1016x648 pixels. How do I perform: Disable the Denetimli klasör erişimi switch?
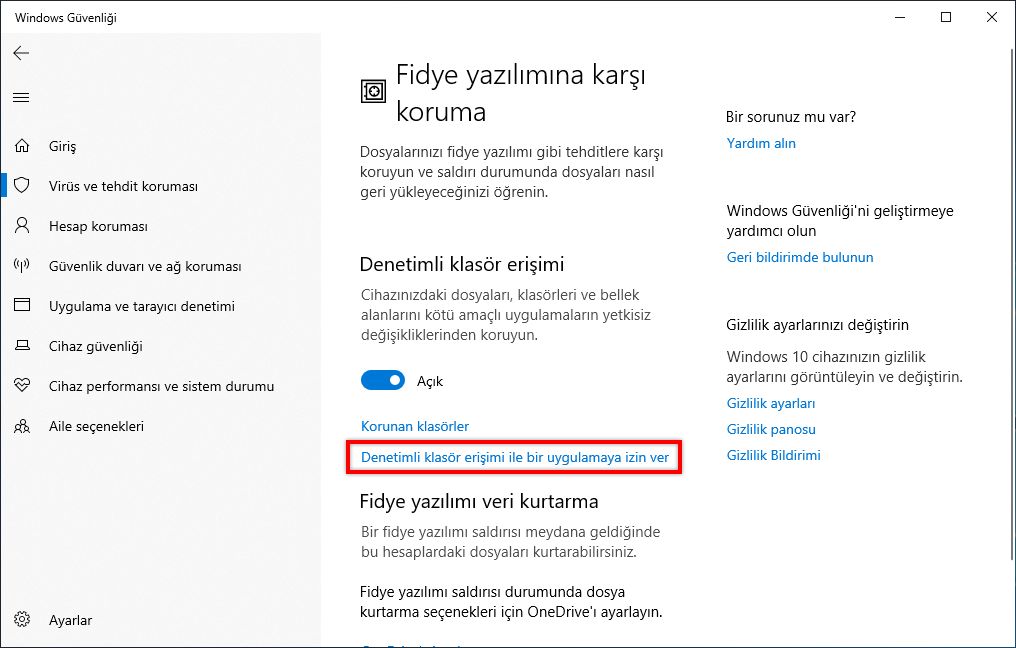click(383, 381)
